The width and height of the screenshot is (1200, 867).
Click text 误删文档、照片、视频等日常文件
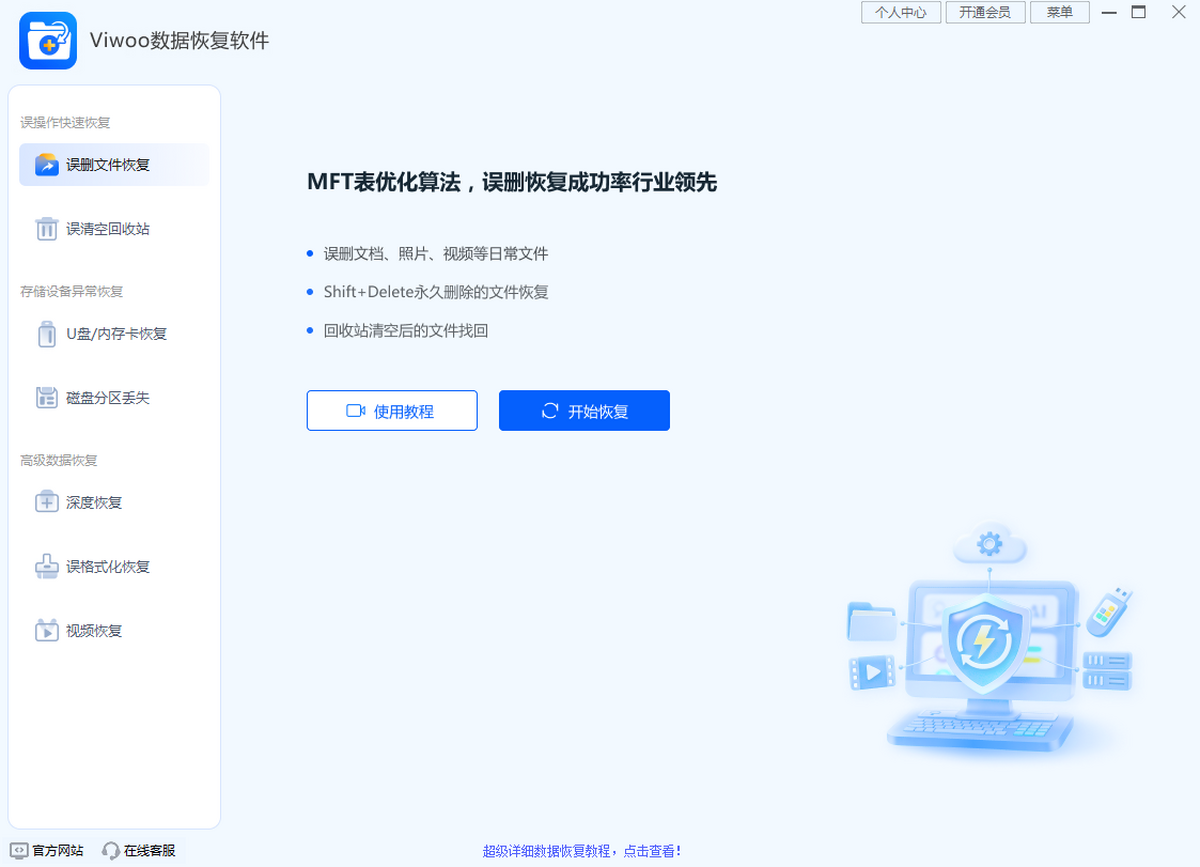coord(435,254)
